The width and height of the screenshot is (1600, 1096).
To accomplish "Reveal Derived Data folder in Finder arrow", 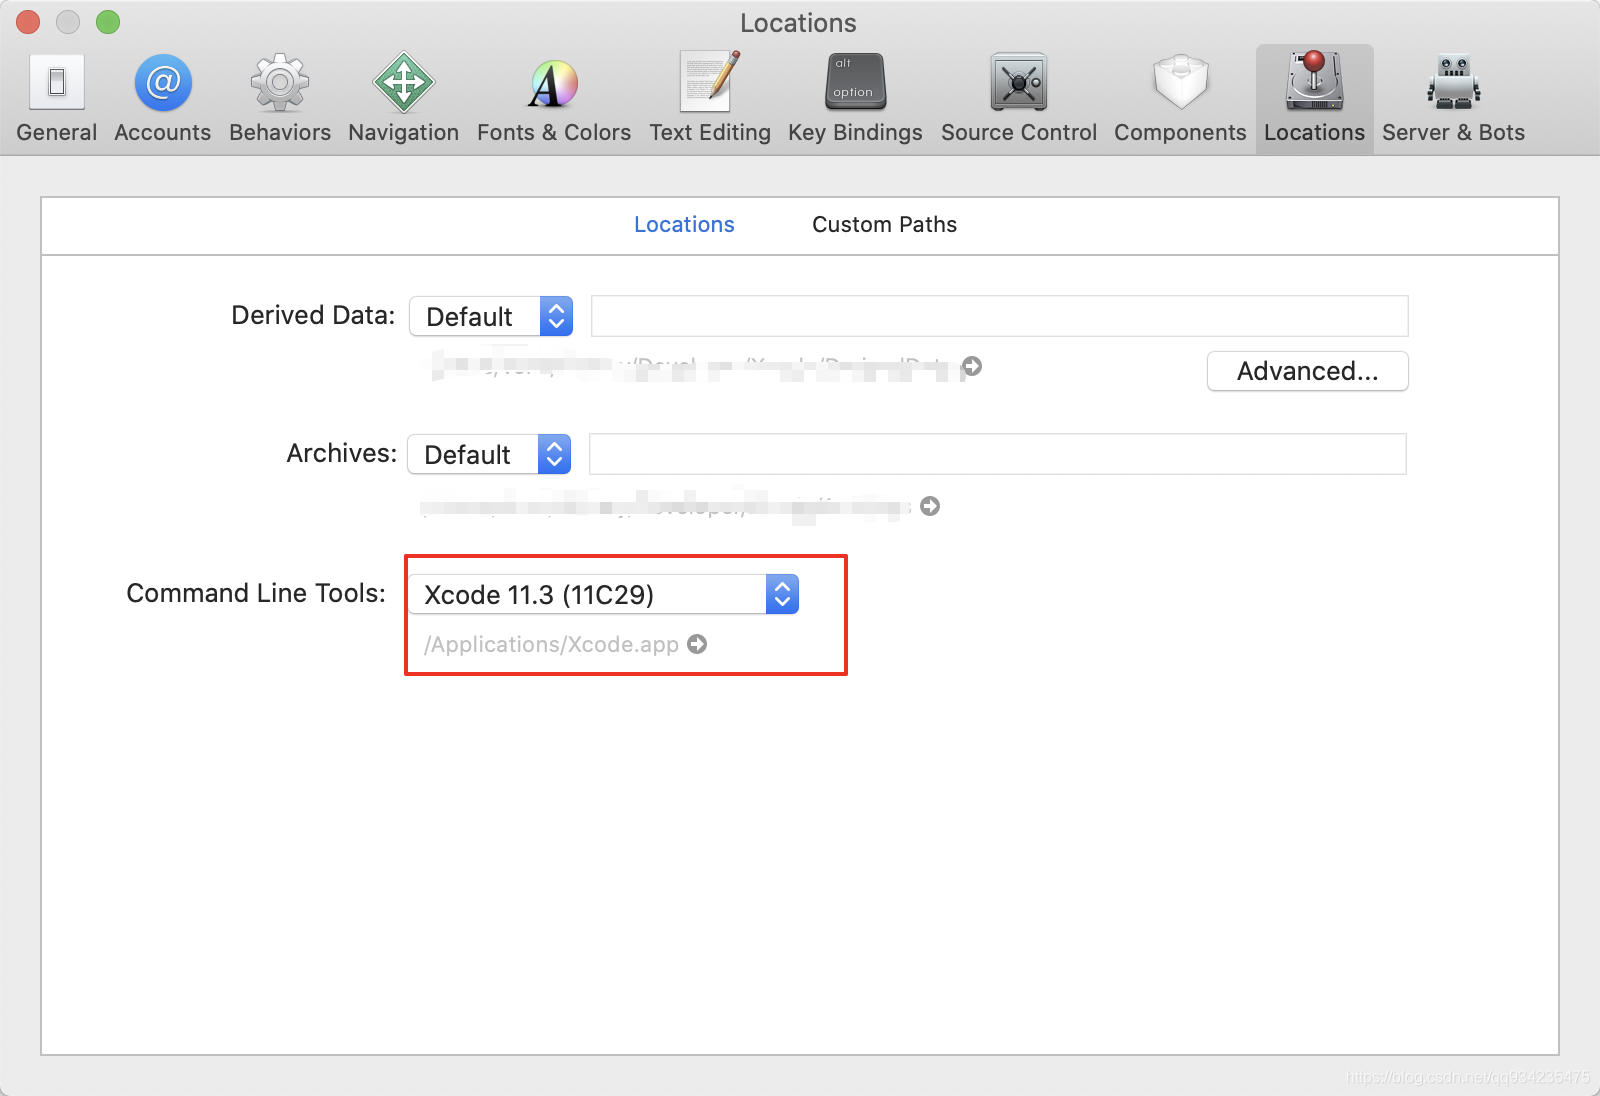I will pyautogui.click(x=972, y=366).
